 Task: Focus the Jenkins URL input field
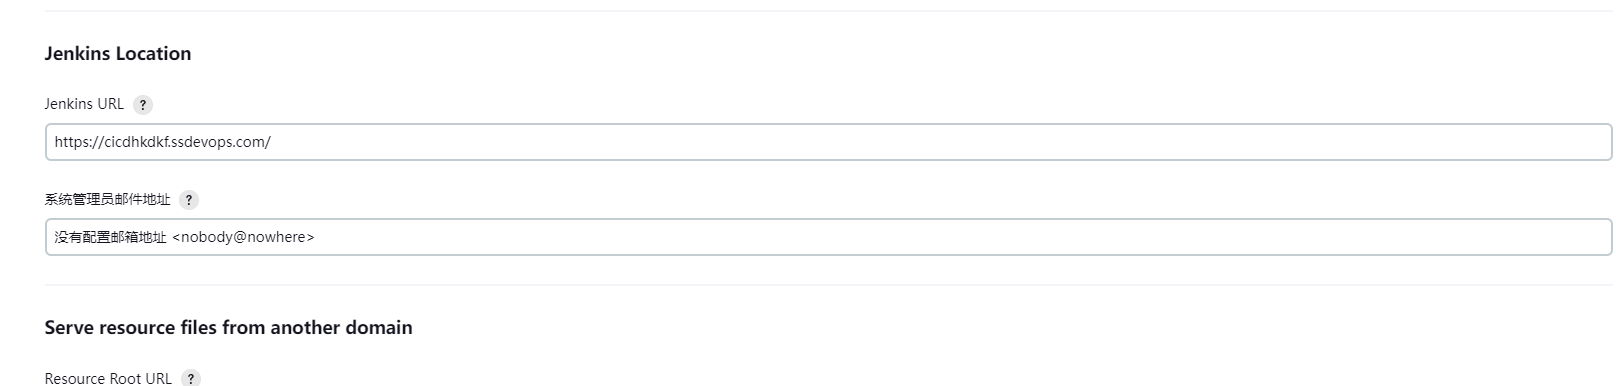pyautogui.click(x=828, y=142)
